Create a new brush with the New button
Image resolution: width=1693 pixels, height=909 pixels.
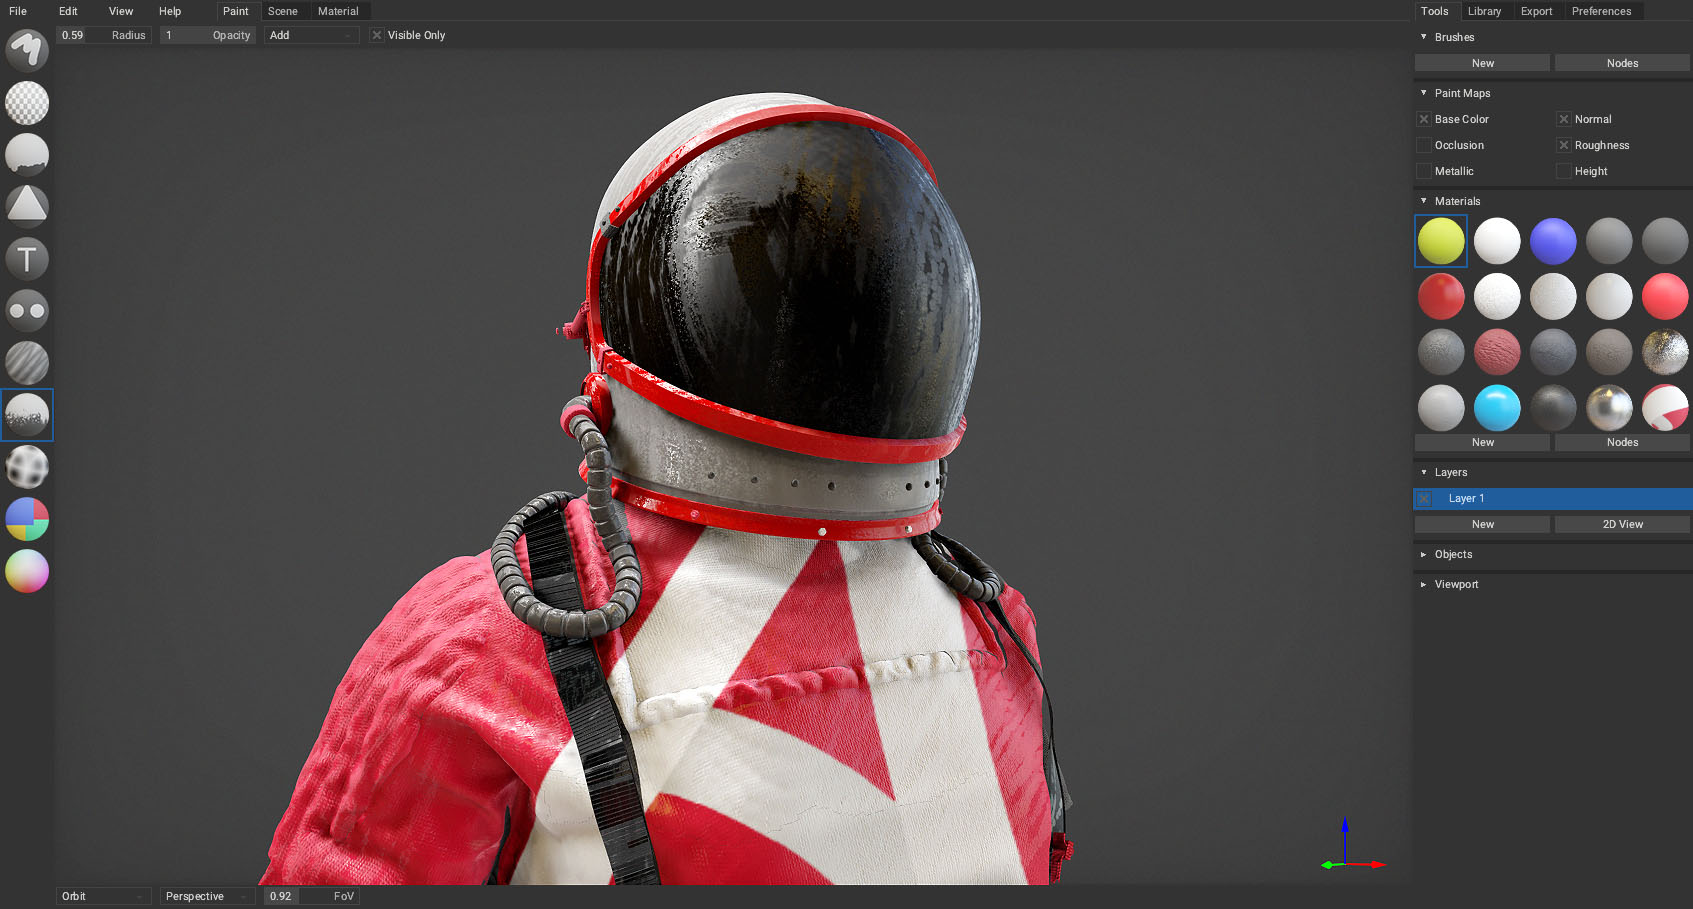1481,62
